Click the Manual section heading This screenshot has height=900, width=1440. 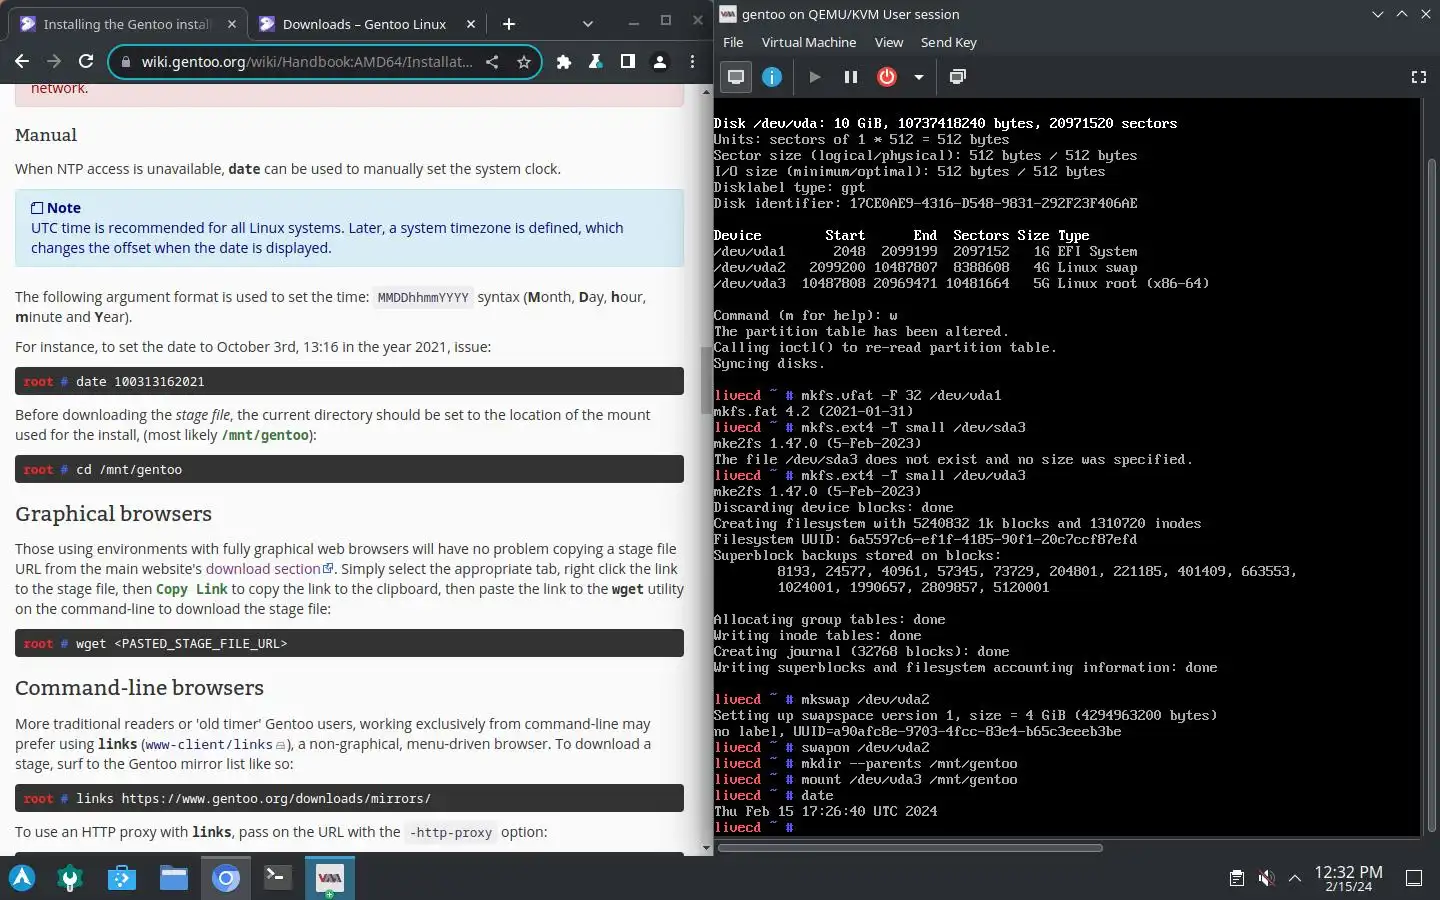[x=46, y=135]
